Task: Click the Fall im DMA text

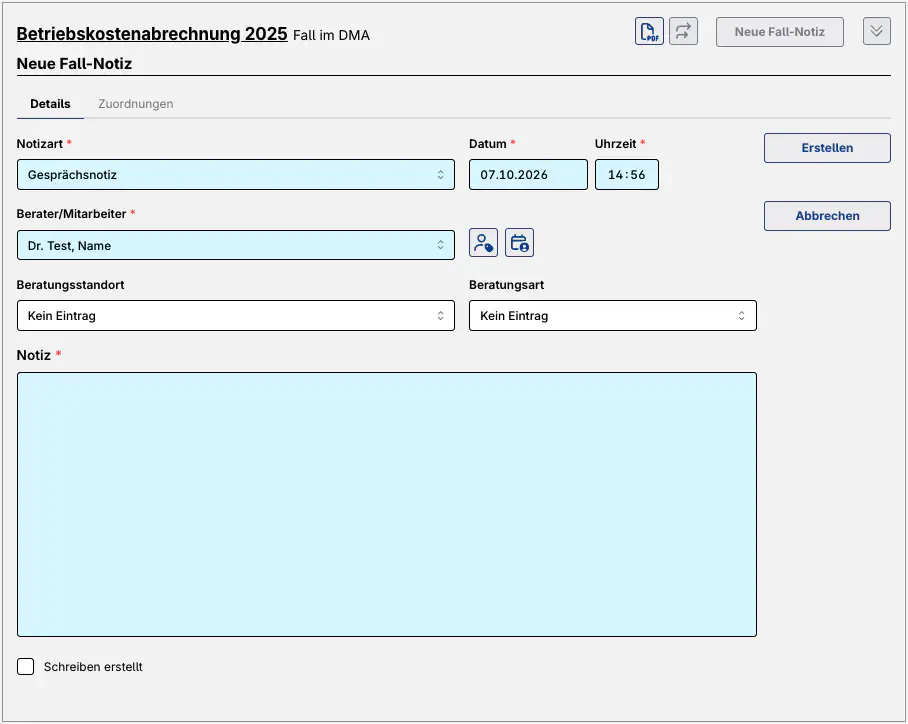Action: click(x=331, y=35)
